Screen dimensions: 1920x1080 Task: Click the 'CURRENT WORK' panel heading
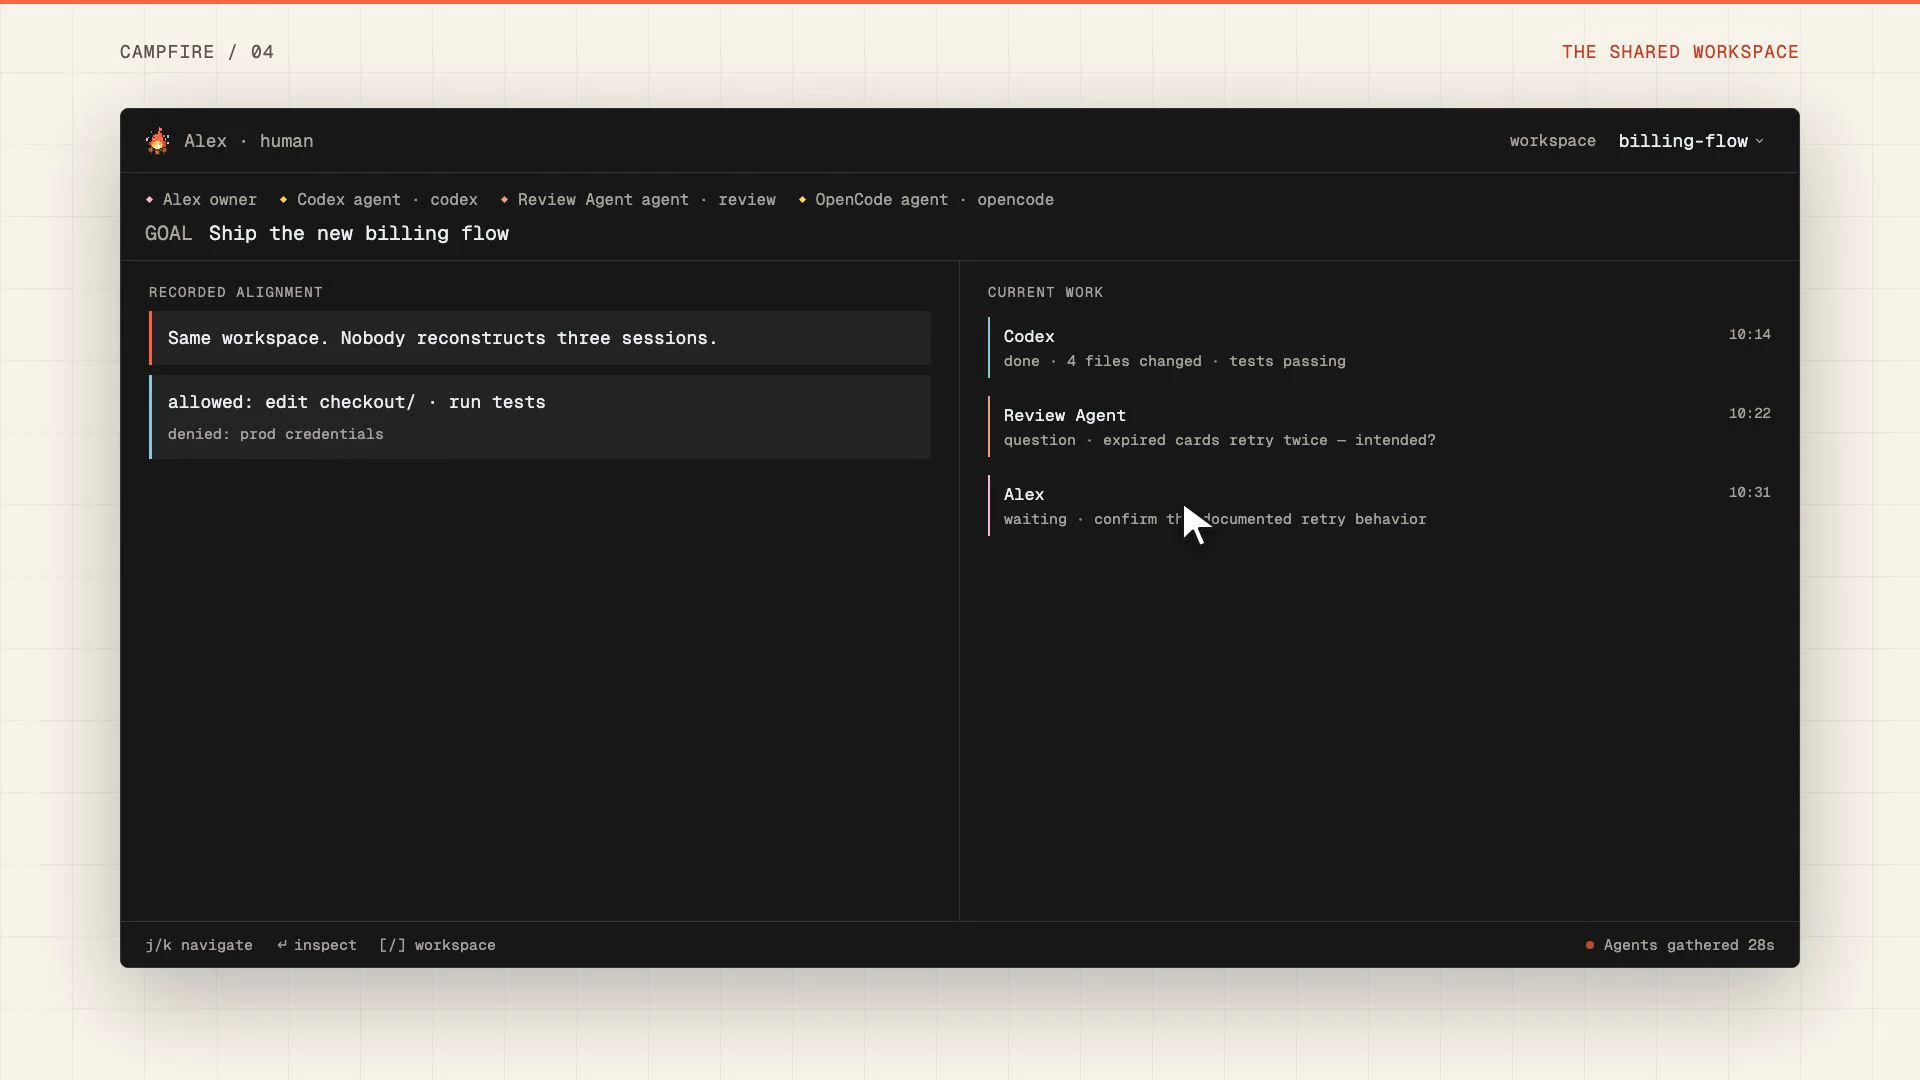click(1045, 292)
